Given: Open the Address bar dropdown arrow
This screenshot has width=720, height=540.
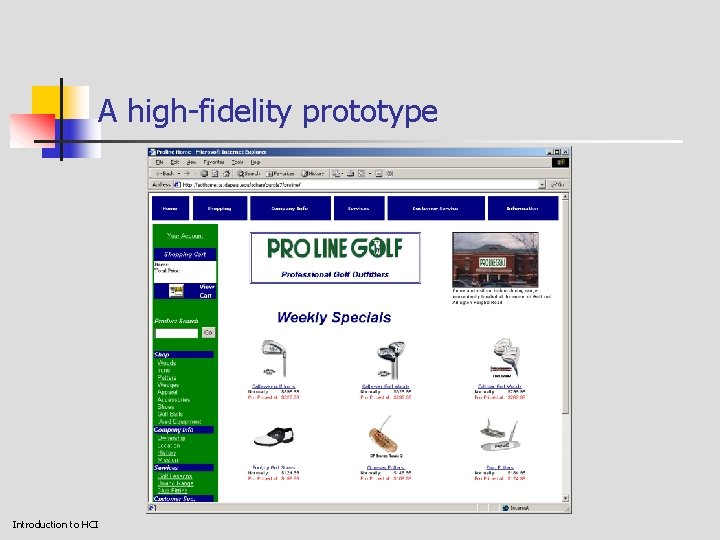Looking at the screenshot, I should click(542, 185).
